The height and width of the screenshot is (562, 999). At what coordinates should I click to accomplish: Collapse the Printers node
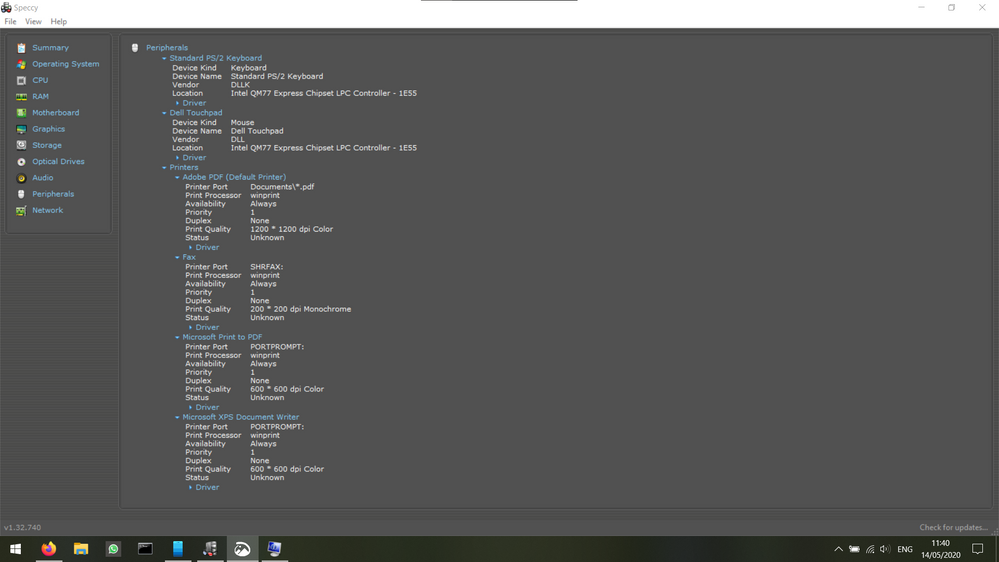[x=164, y=168]
